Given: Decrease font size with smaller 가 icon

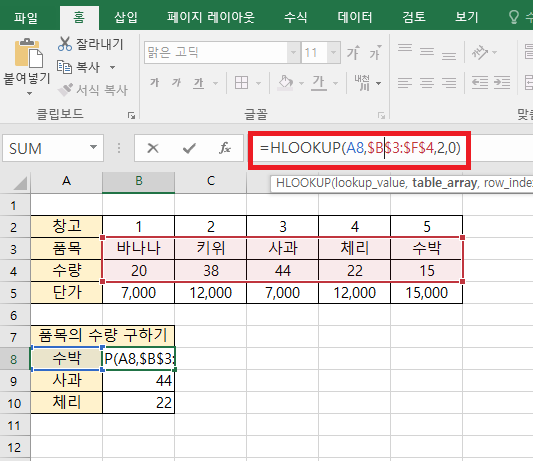Looking at the screenshot, I should 375,53.
